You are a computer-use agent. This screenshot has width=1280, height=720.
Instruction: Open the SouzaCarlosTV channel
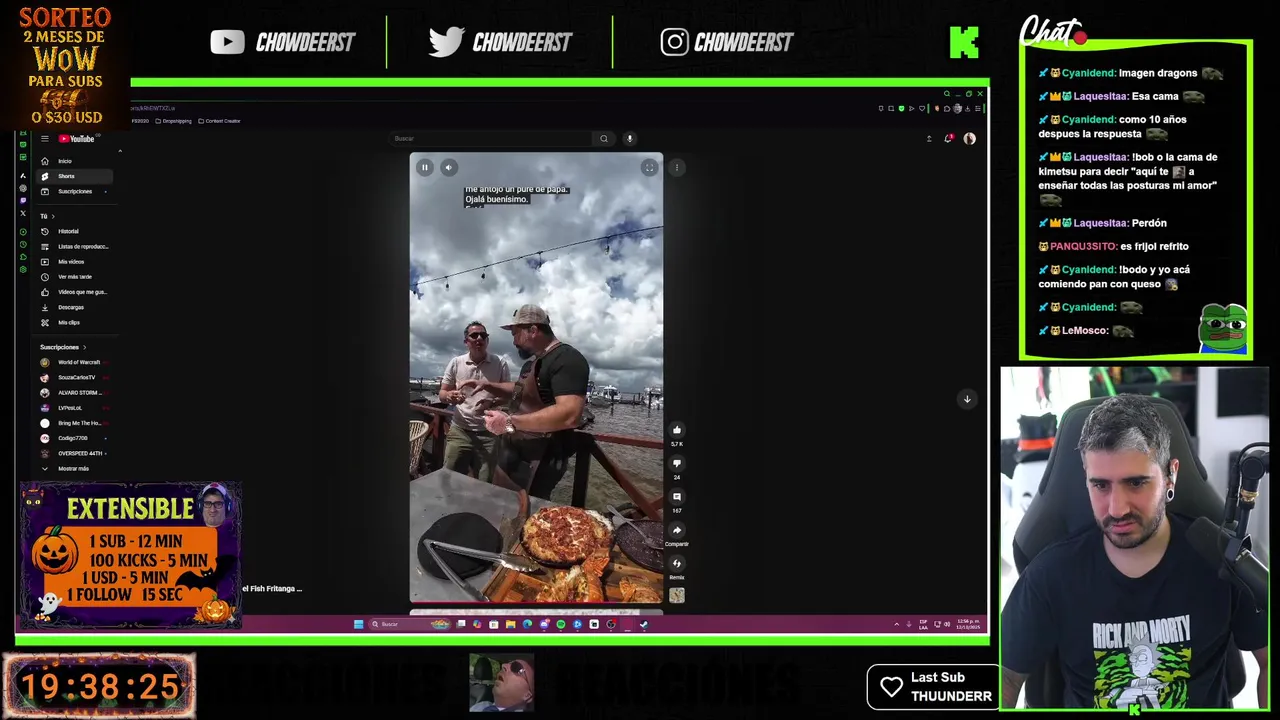click(x=73, y=377)
